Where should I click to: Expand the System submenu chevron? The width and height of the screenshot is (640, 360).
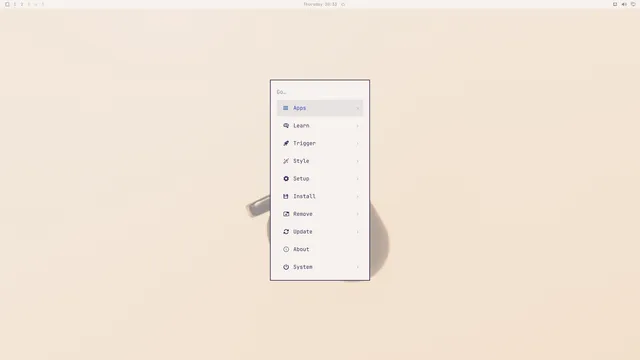(x=358, y=267)
